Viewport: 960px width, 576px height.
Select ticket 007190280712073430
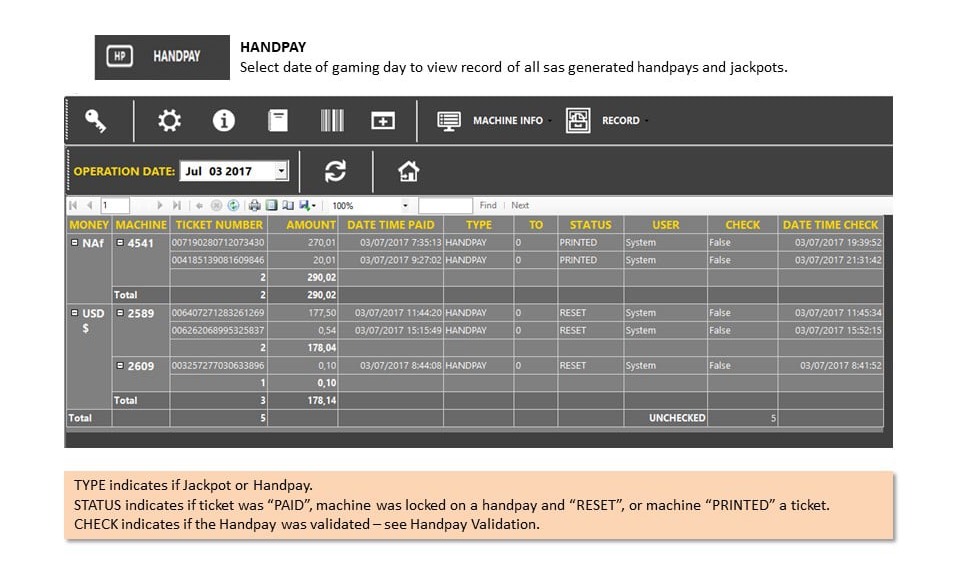(218, 242)
